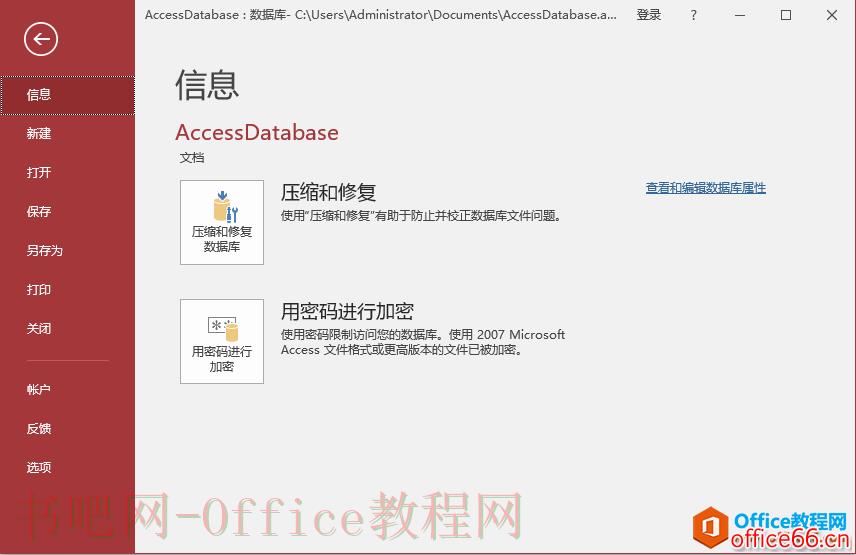Screen dimensions: 856x555
Task: Click 登录 in the title bar
Action: point(649,15)
